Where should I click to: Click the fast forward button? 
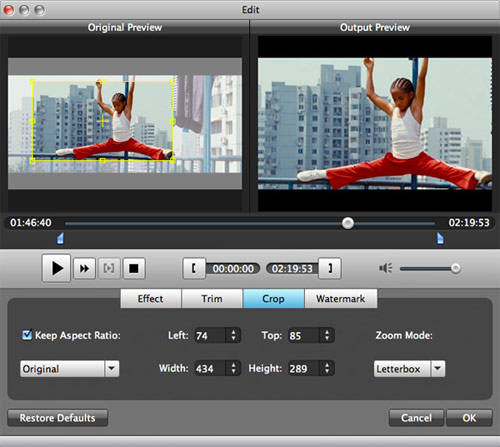point(84,268)
